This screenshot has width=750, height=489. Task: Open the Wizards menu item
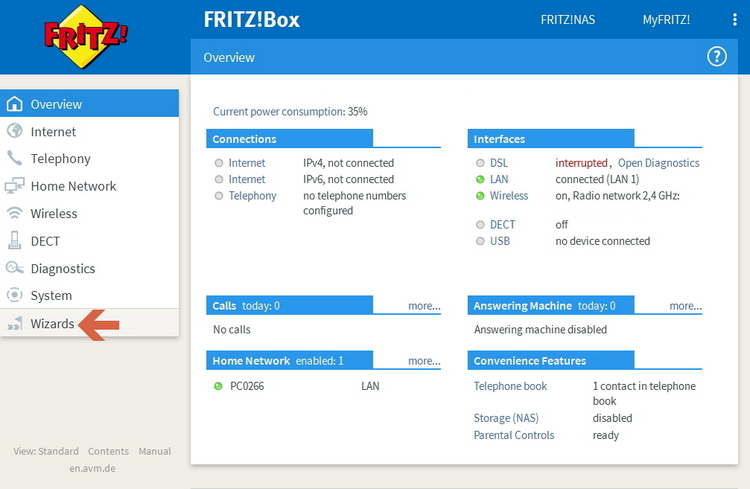coord(52,323)
